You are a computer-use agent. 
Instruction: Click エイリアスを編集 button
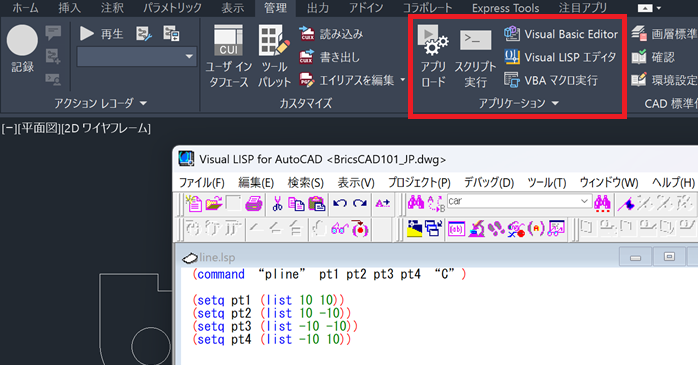(x=347, y=80)
